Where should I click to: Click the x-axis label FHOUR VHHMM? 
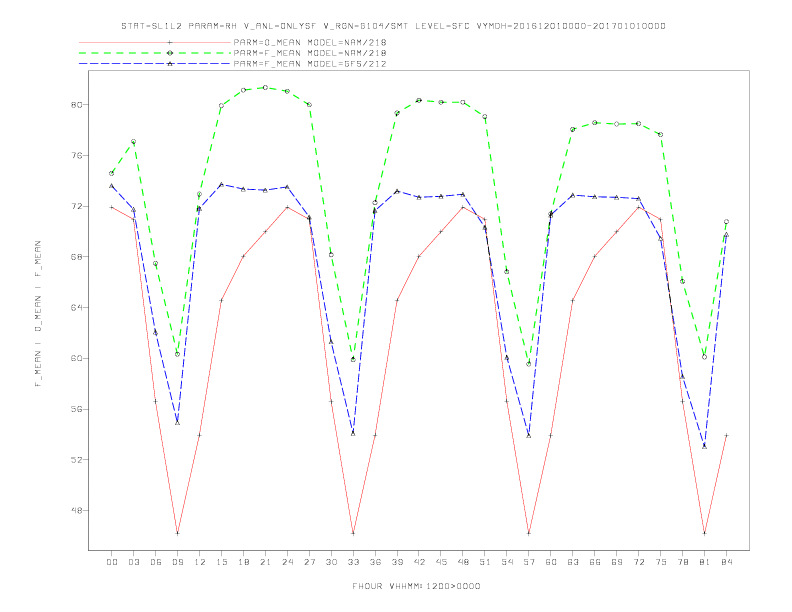(416, 586)
